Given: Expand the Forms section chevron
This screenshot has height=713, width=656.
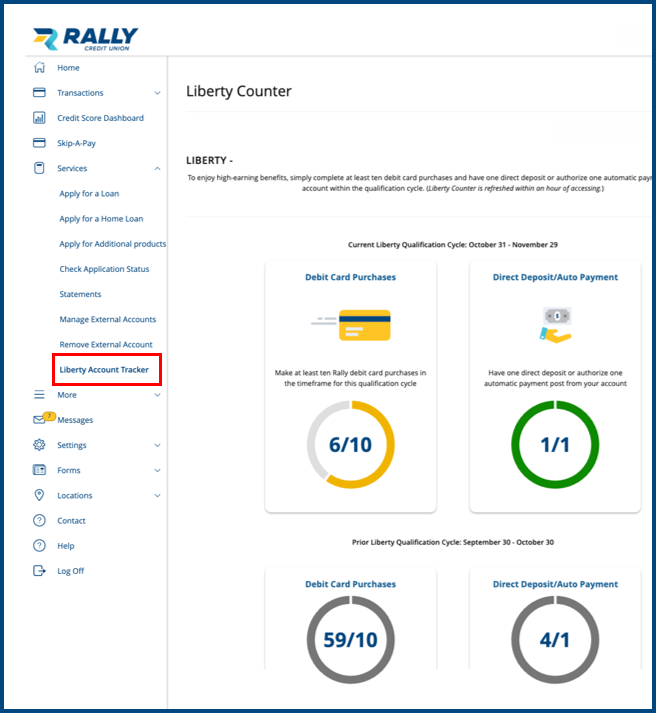Looking at the screenshot, I should click(157, 470).
